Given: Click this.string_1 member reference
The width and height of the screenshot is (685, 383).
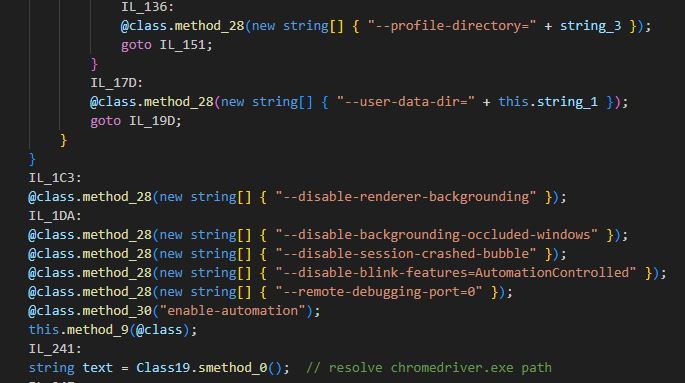Looking at the screenshot, I should 548,102.
